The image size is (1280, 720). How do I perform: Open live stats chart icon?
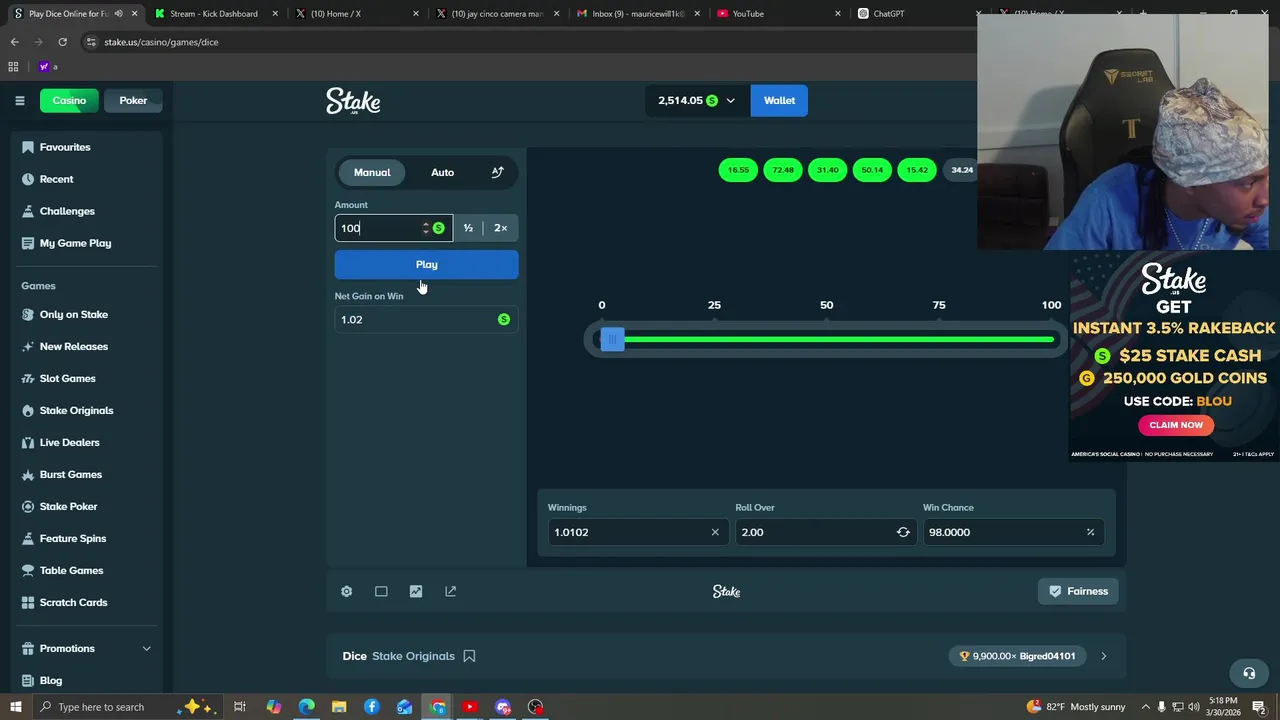416,591
